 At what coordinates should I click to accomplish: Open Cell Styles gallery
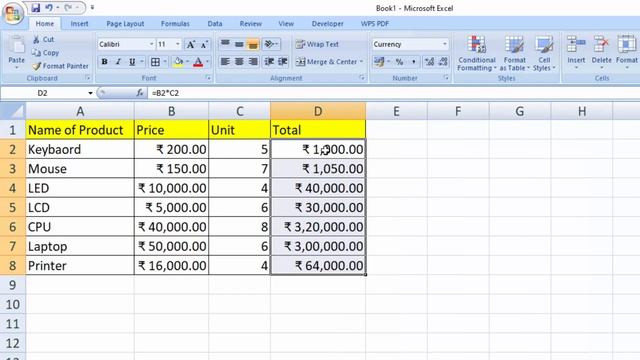[544, 53]
